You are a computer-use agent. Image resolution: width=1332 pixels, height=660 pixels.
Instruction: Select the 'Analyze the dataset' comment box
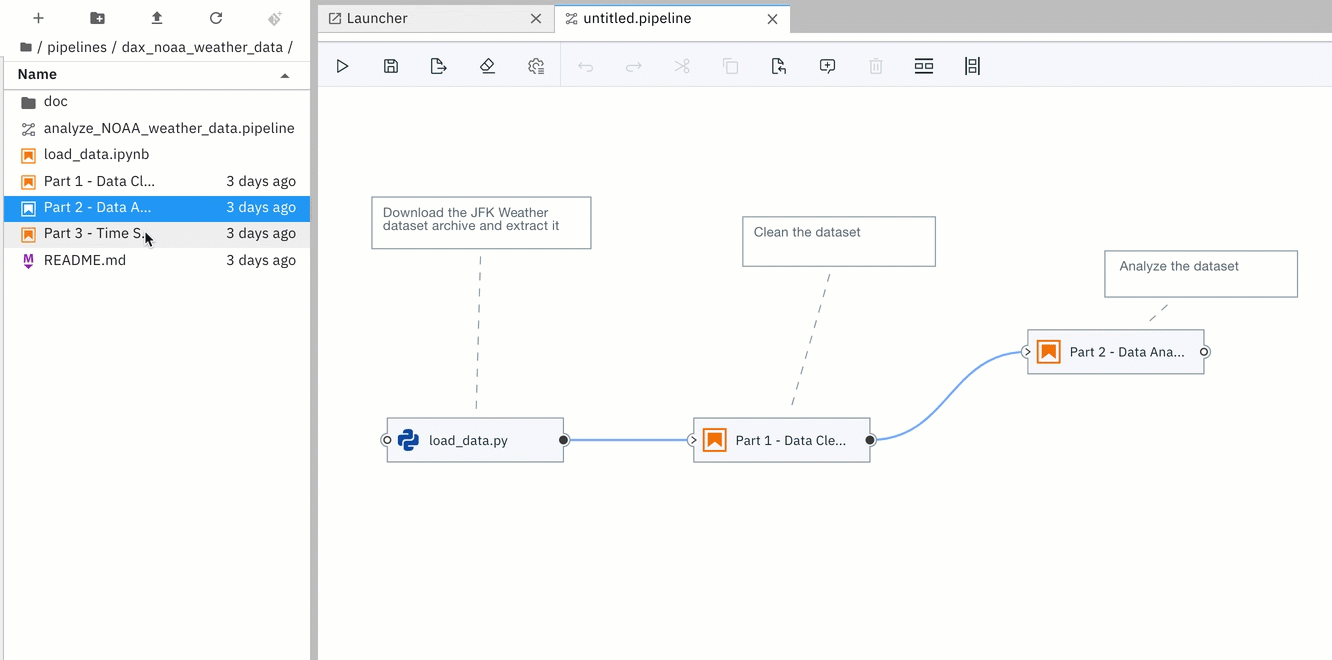click(1201, 274)
